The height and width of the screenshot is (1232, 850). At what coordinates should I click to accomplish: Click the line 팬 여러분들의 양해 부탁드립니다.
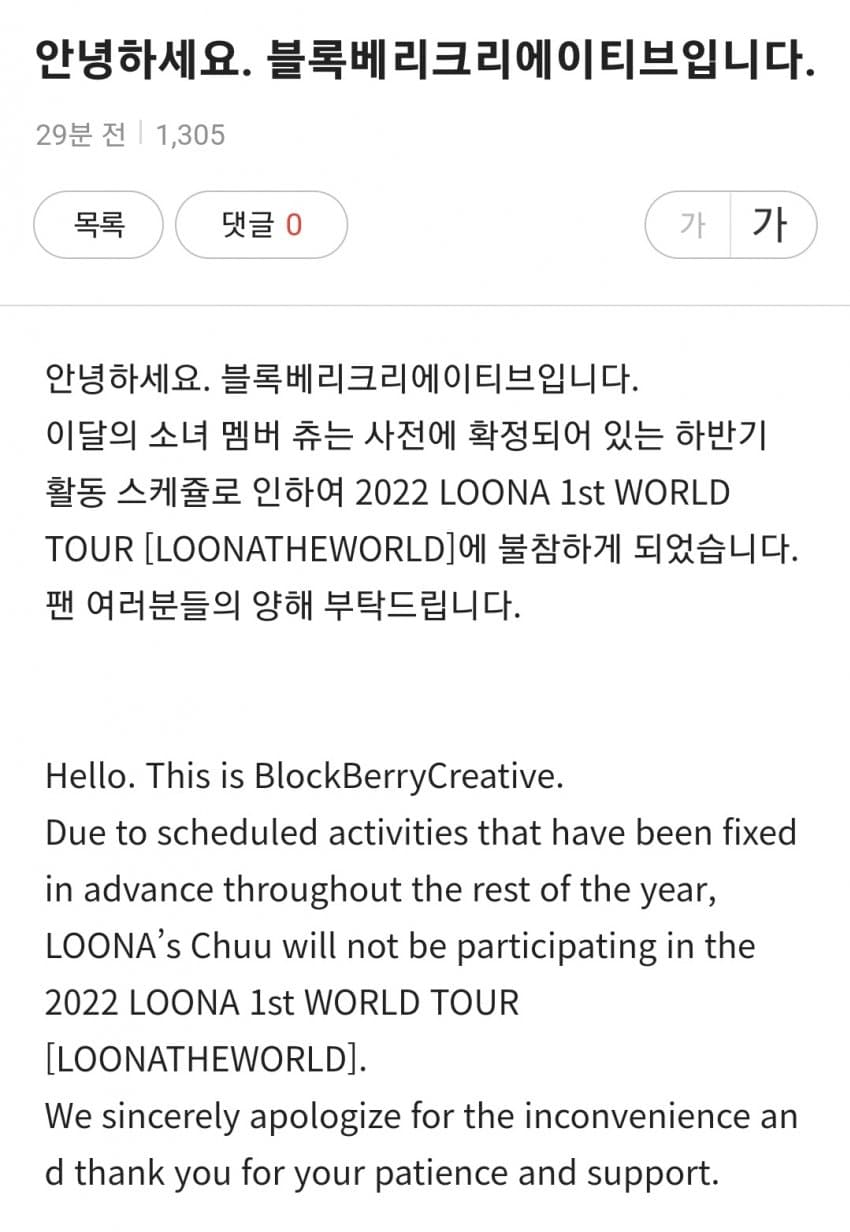(x=283, y=606)
